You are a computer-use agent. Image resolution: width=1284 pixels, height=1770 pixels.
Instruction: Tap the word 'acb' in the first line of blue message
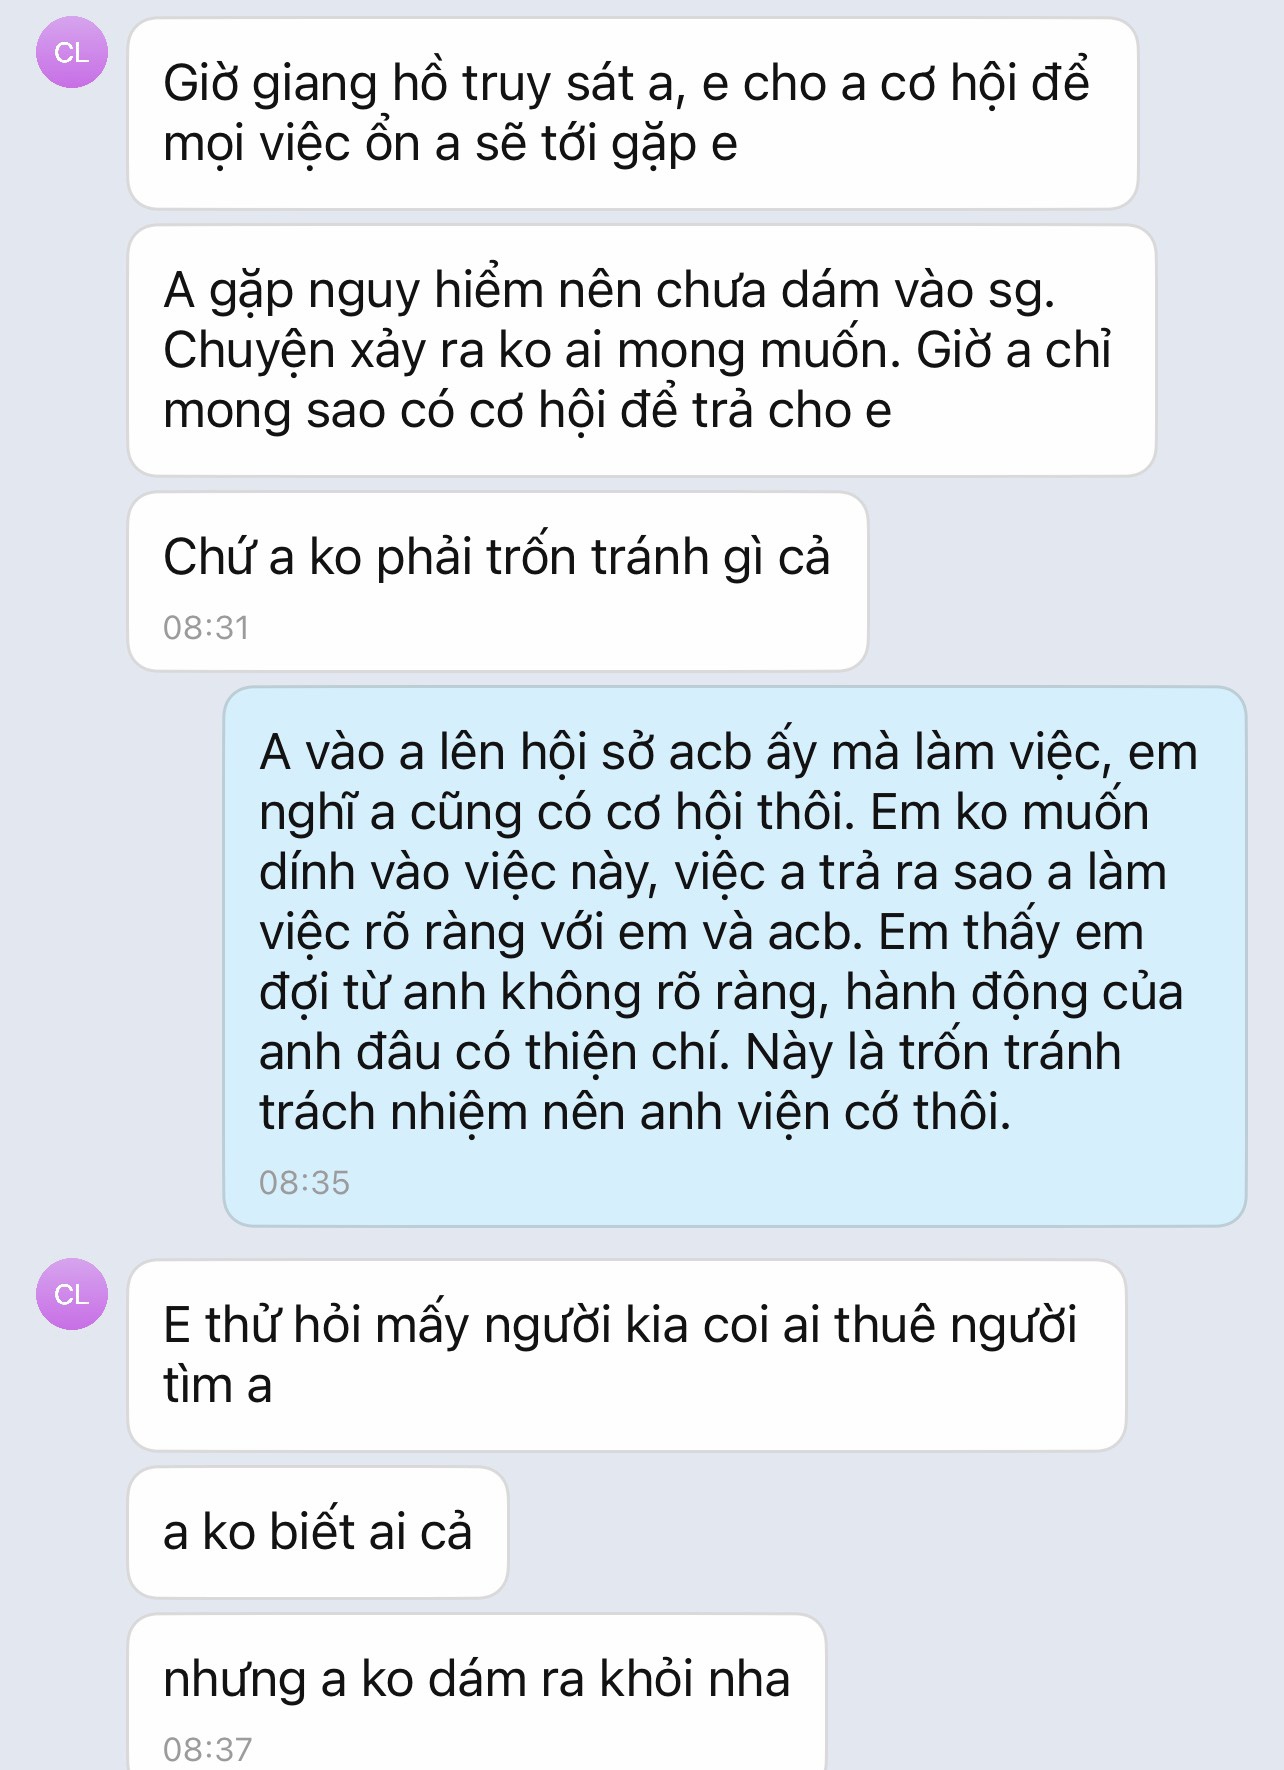click(x=710, y=752)
